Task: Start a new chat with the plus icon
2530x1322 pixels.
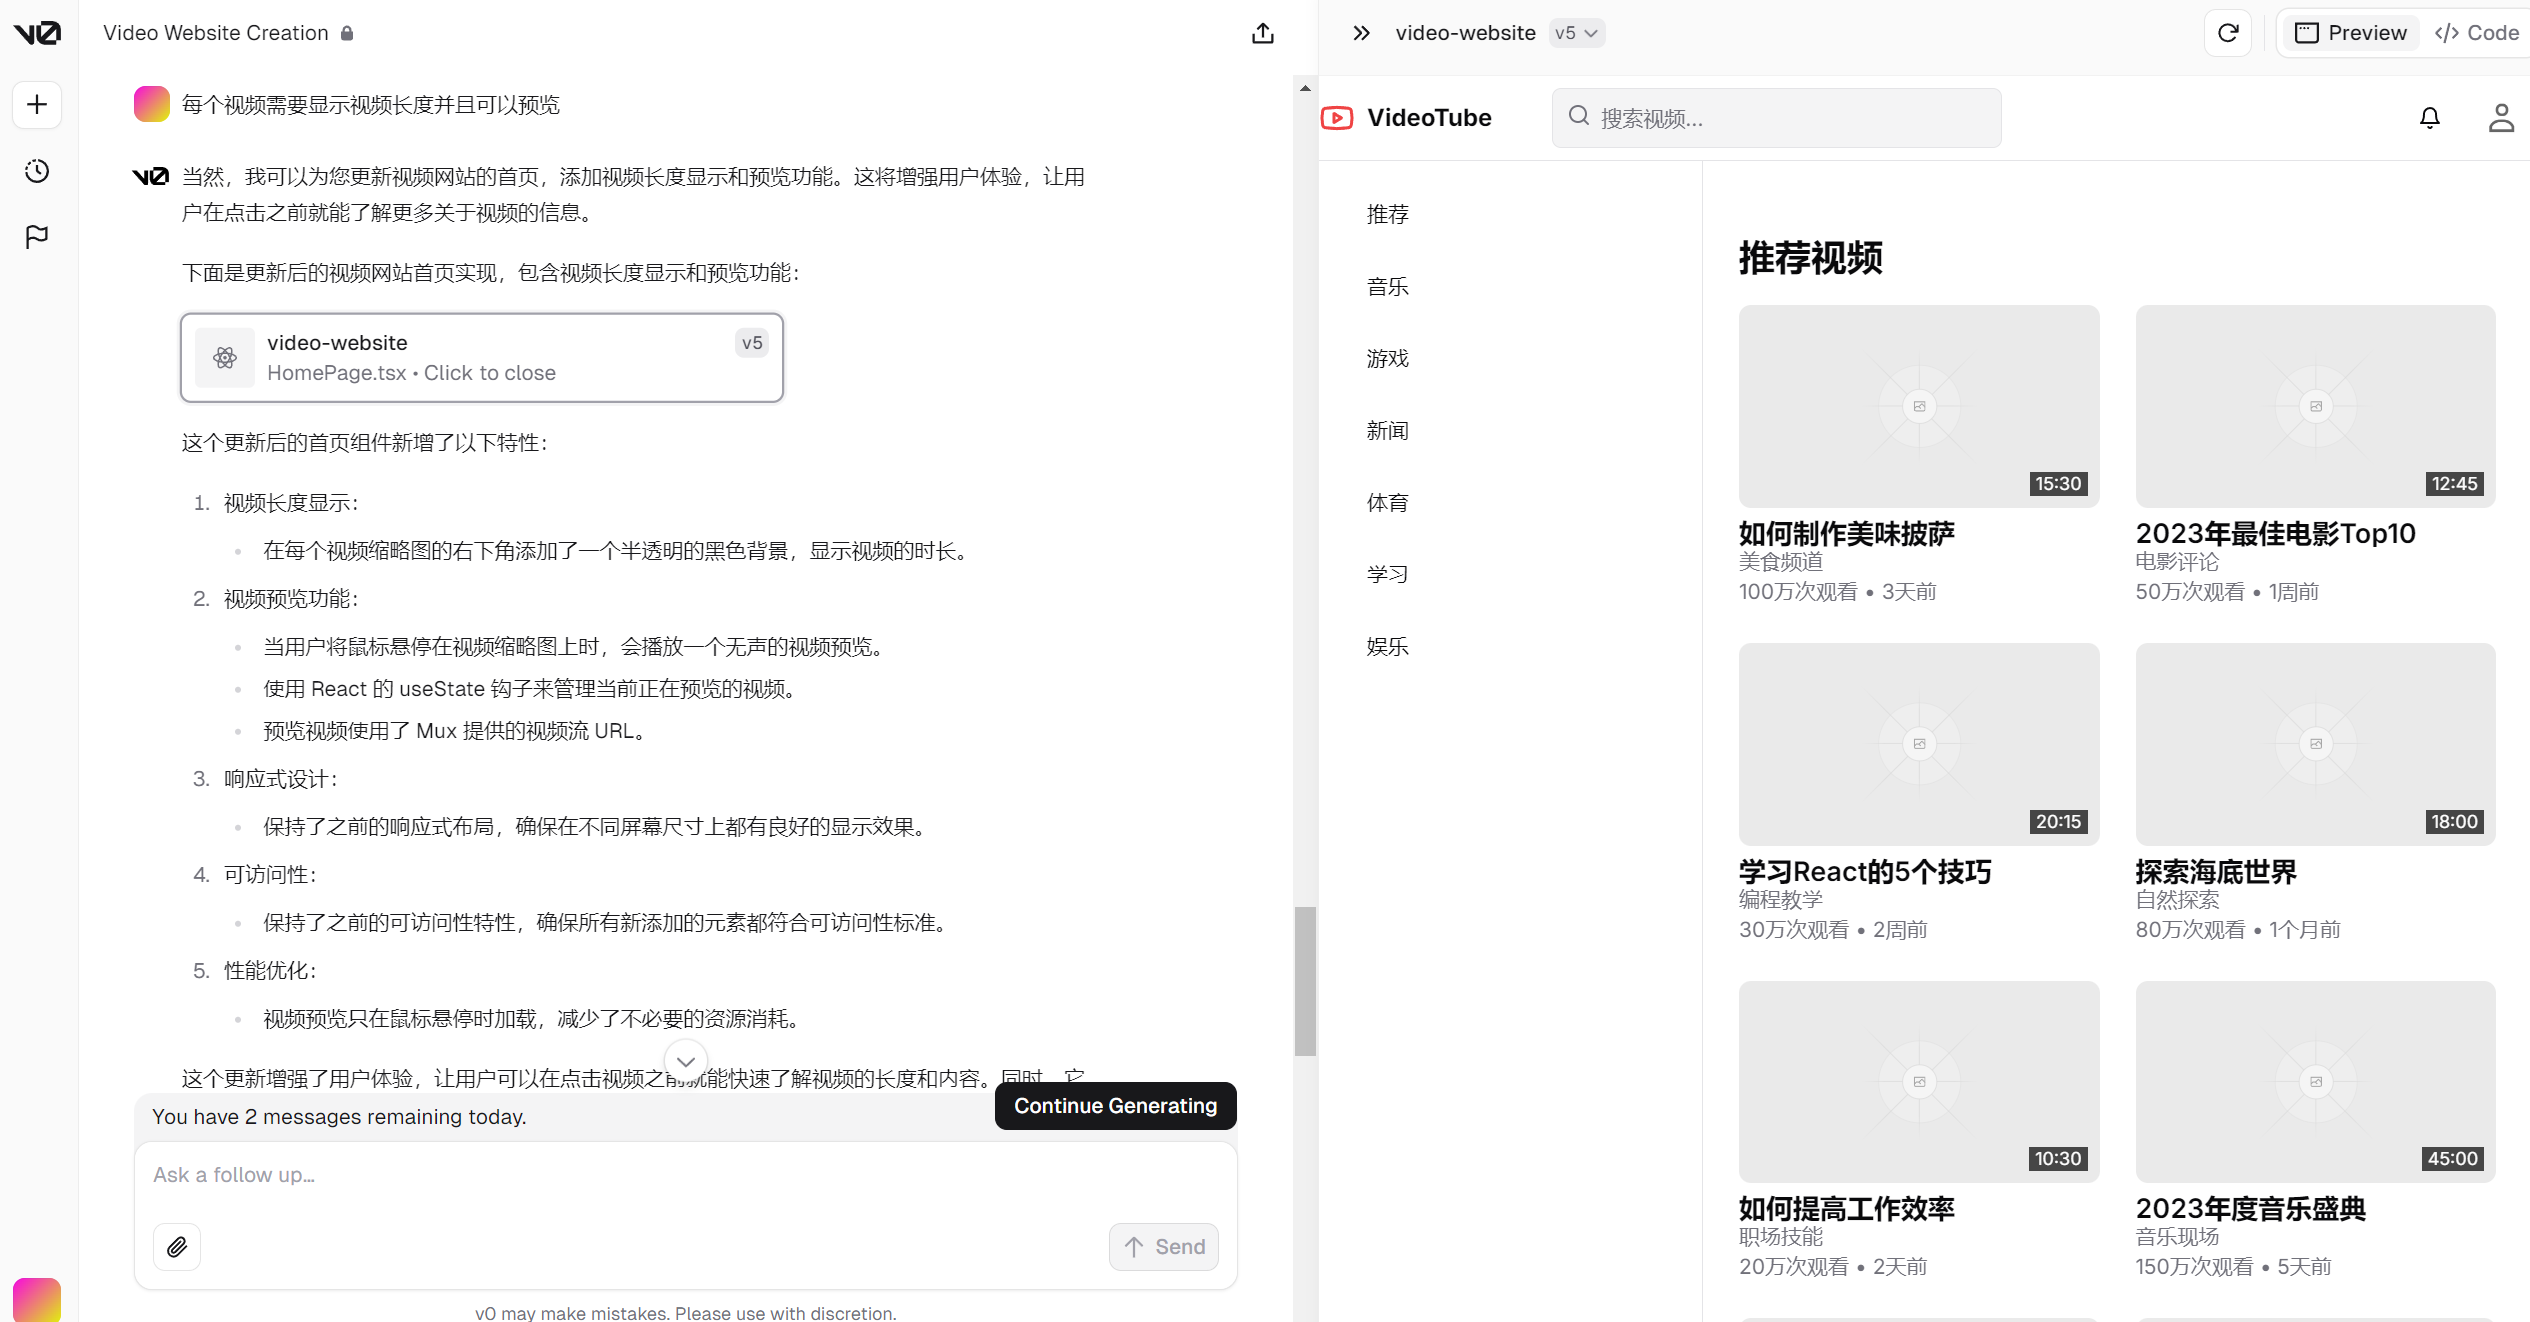Action: coord(36,104)
